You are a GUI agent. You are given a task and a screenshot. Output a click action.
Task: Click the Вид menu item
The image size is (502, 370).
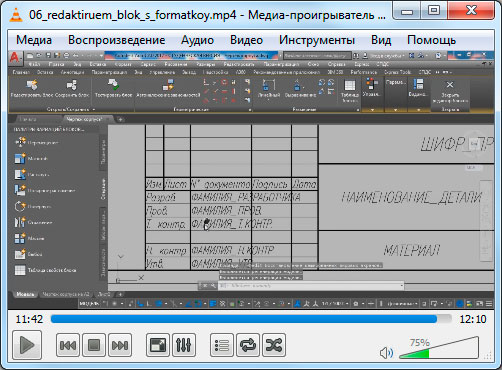381,40
